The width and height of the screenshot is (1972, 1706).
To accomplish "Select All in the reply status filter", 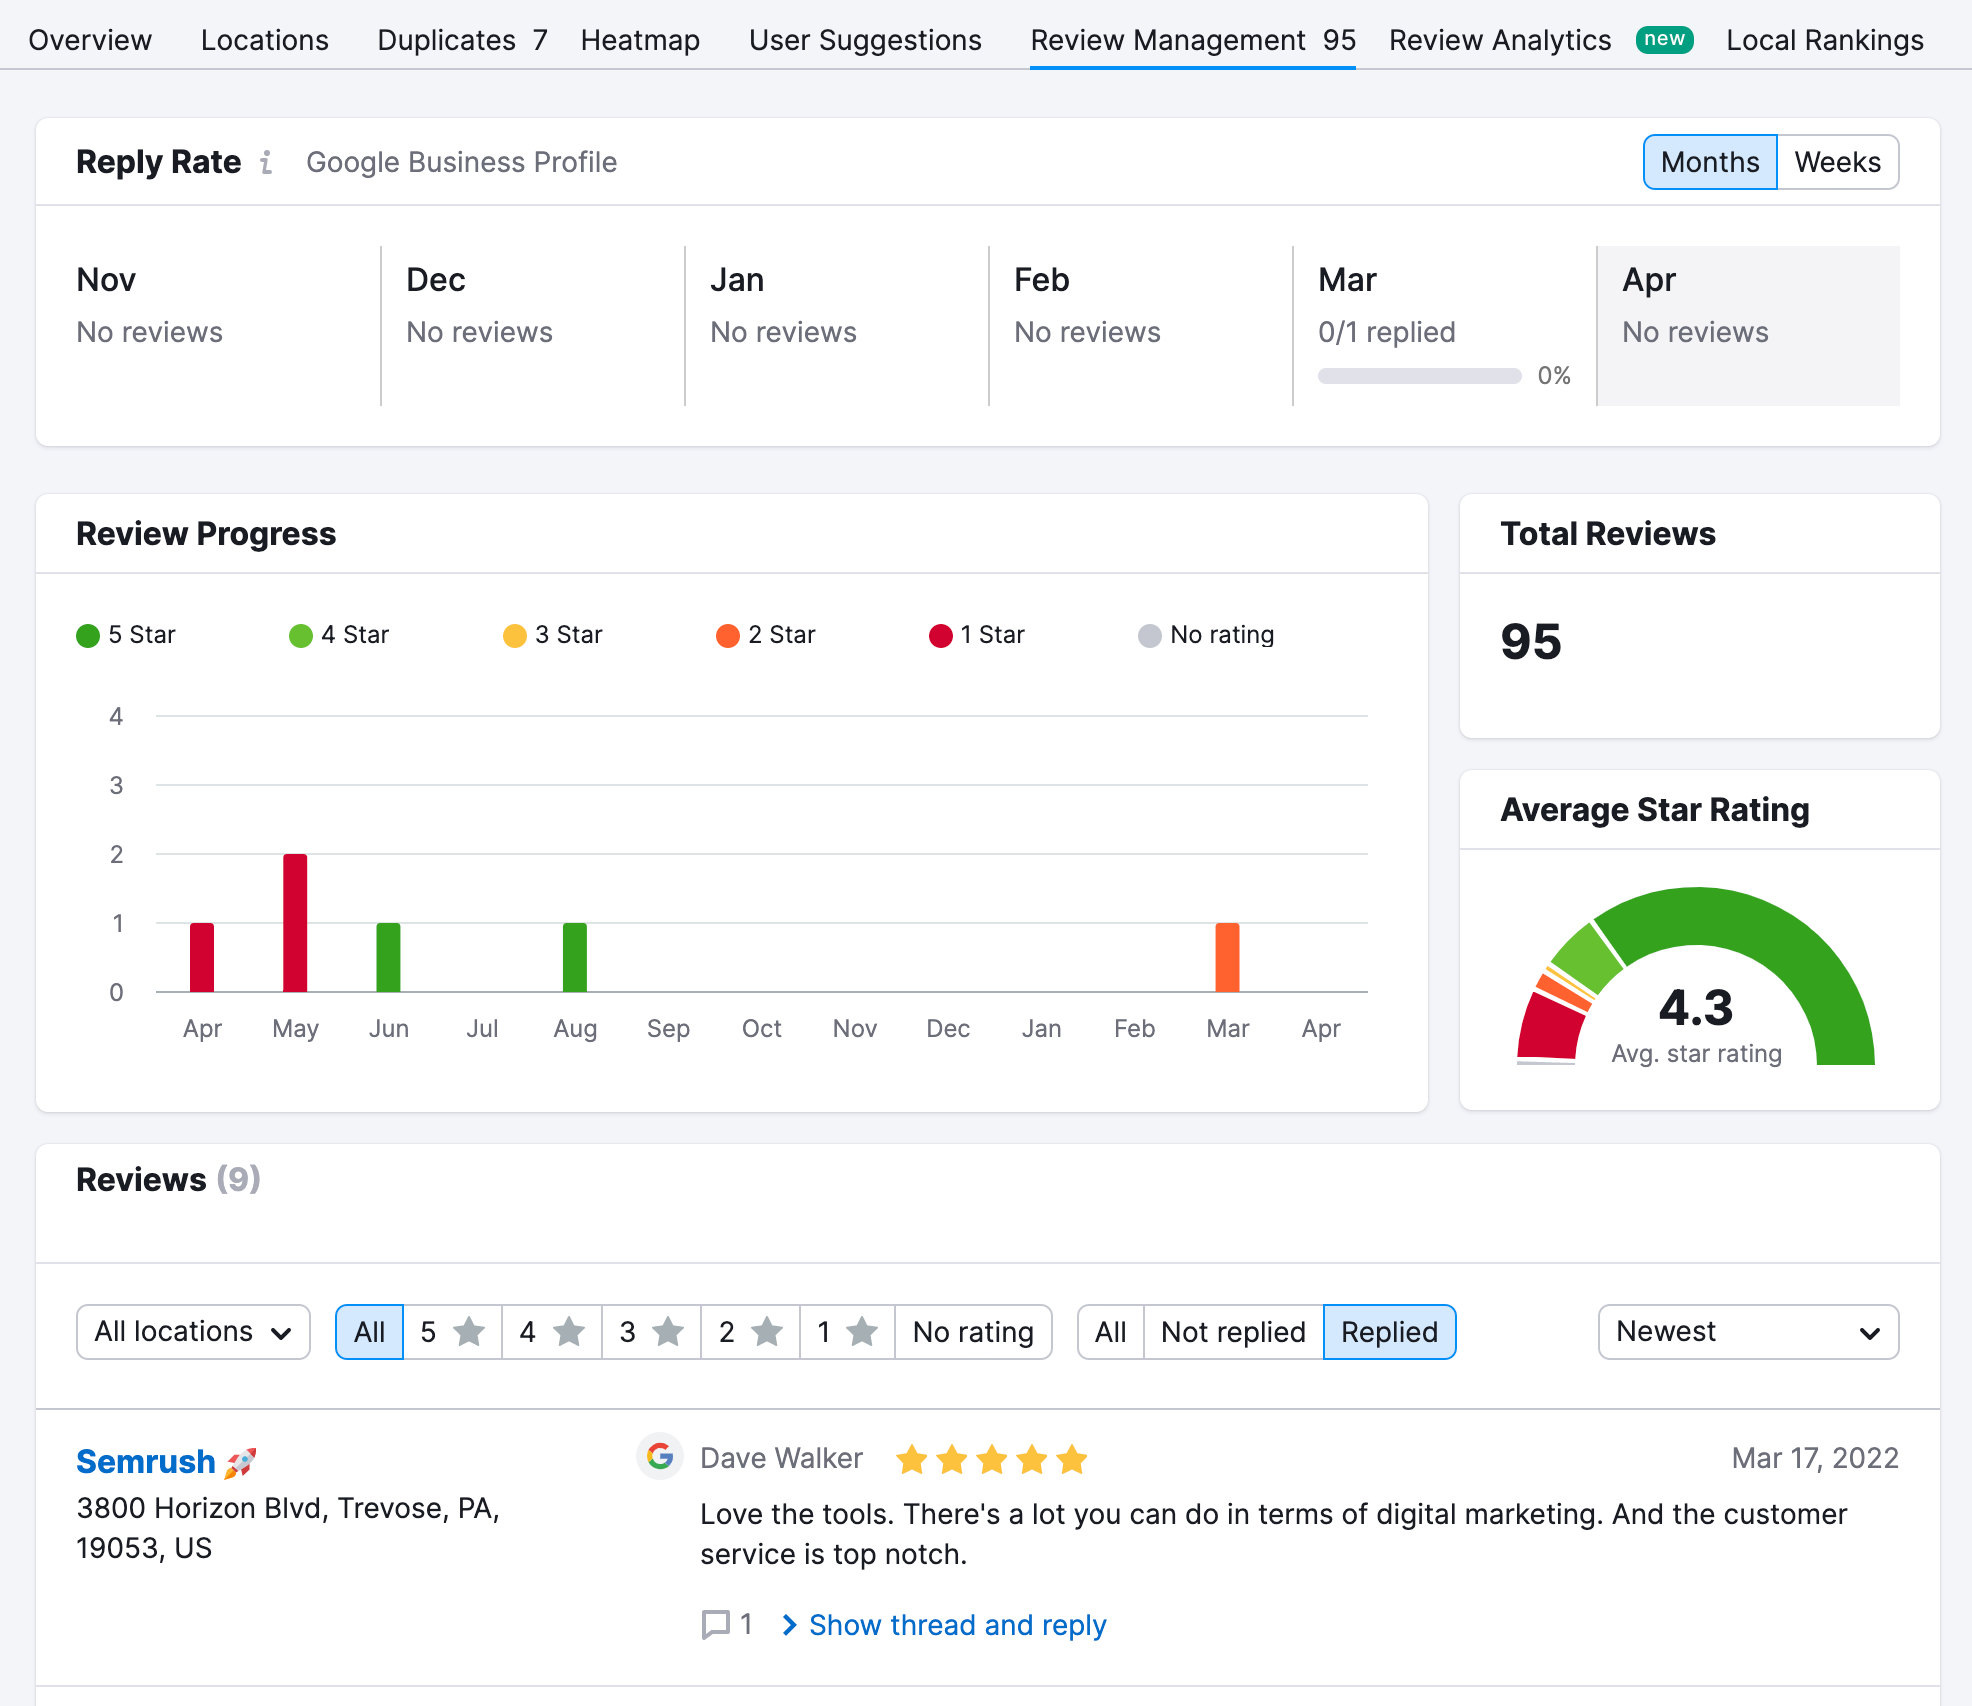I will tap(1109, 1331).
